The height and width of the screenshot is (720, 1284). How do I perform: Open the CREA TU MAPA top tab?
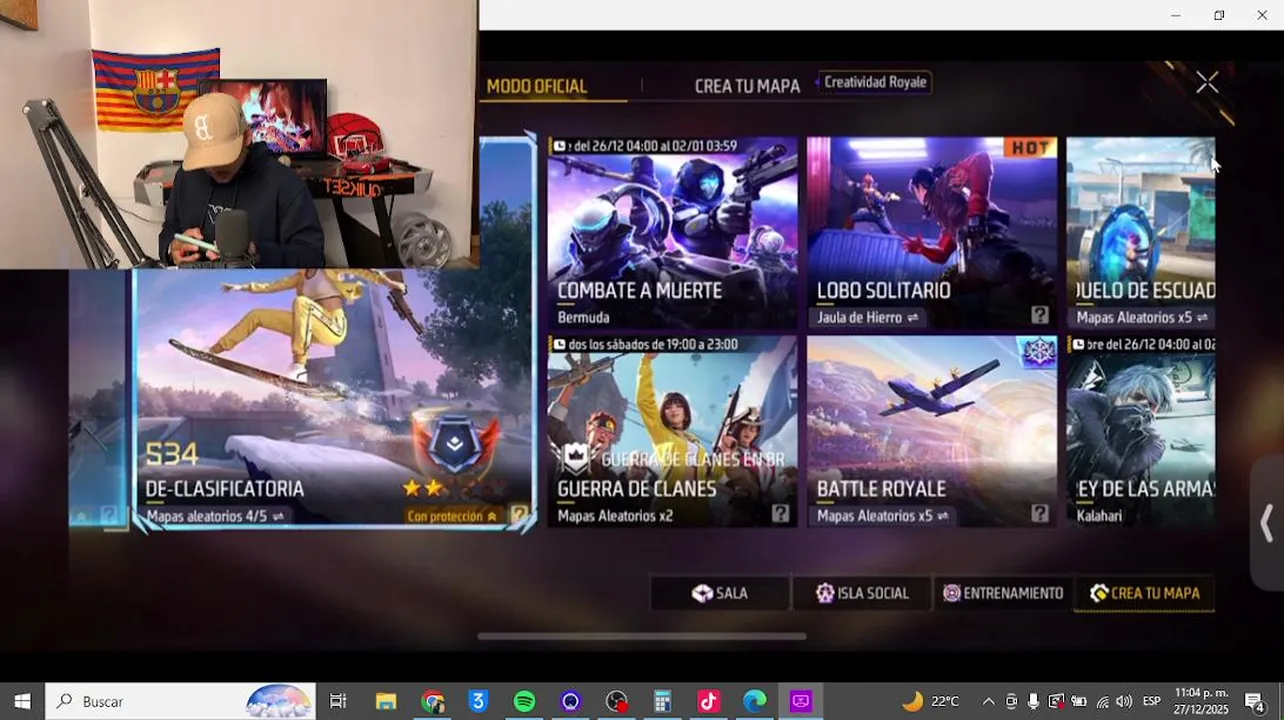point(747,86)
